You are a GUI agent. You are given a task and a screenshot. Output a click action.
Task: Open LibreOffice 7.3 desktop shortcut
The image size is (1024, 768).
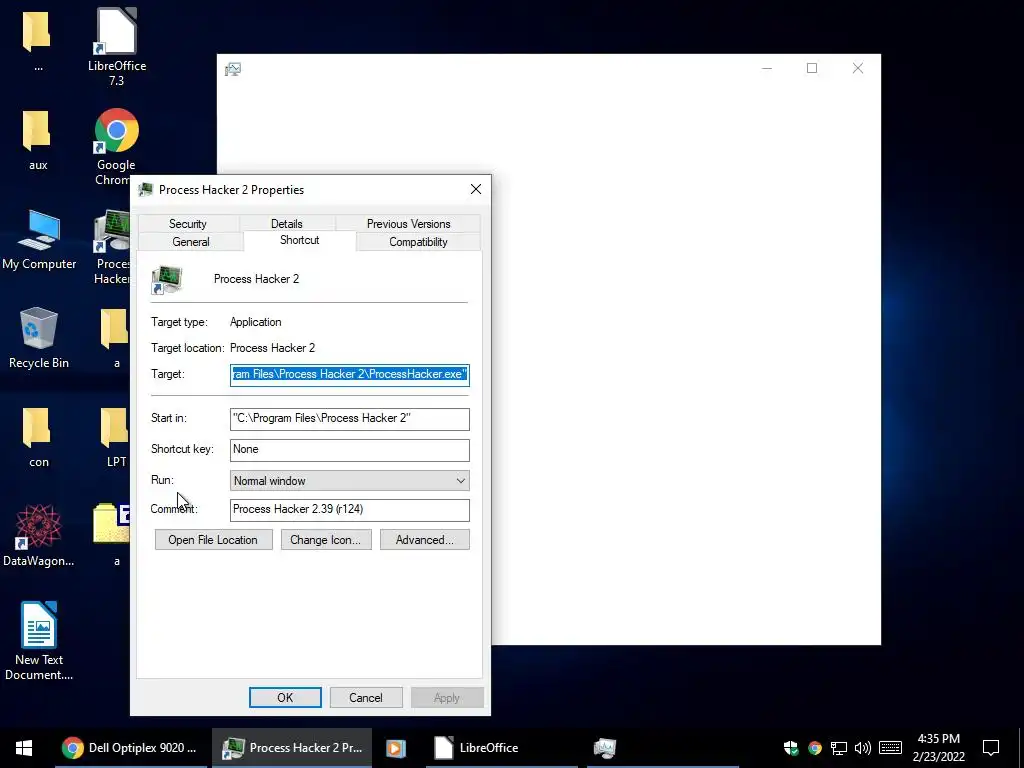coord(116,47)
